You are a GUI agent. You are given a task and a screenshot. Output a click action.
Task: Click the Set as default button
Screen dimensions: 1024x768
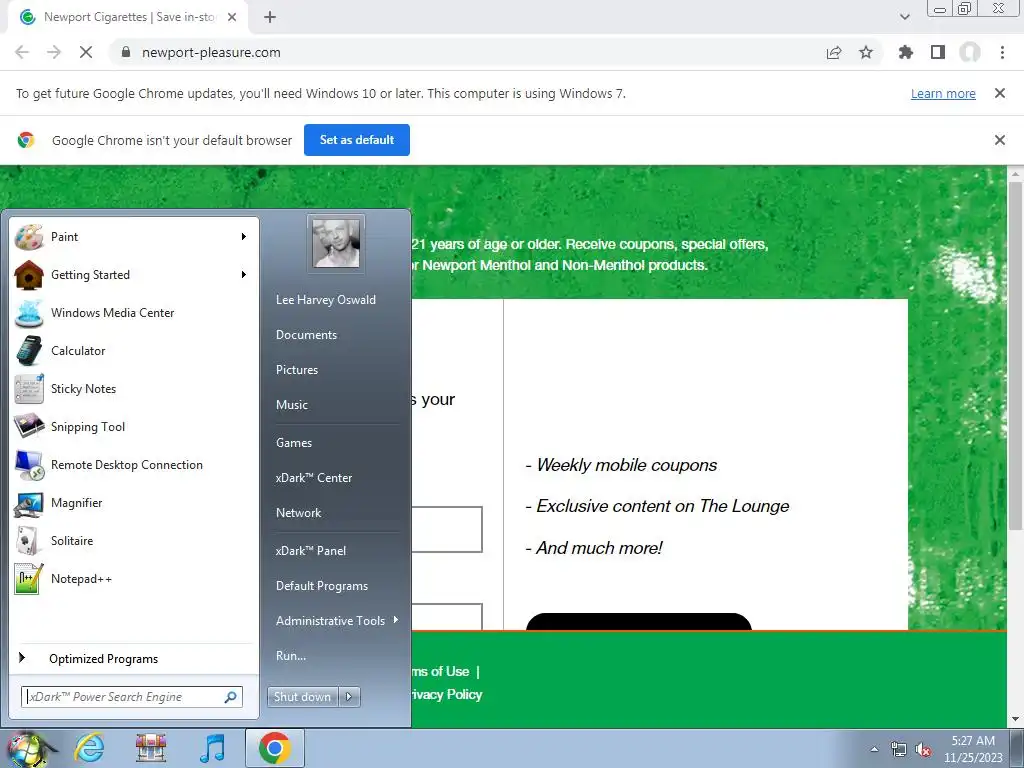point(357,140)
